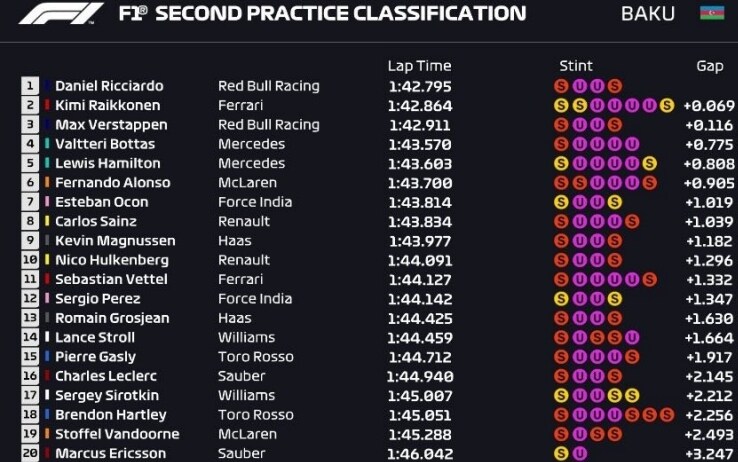Viewport: 738px width, 462px height.
Task: Click Raikkonen's last yellow S stint icon
Action: pos(666,105)
